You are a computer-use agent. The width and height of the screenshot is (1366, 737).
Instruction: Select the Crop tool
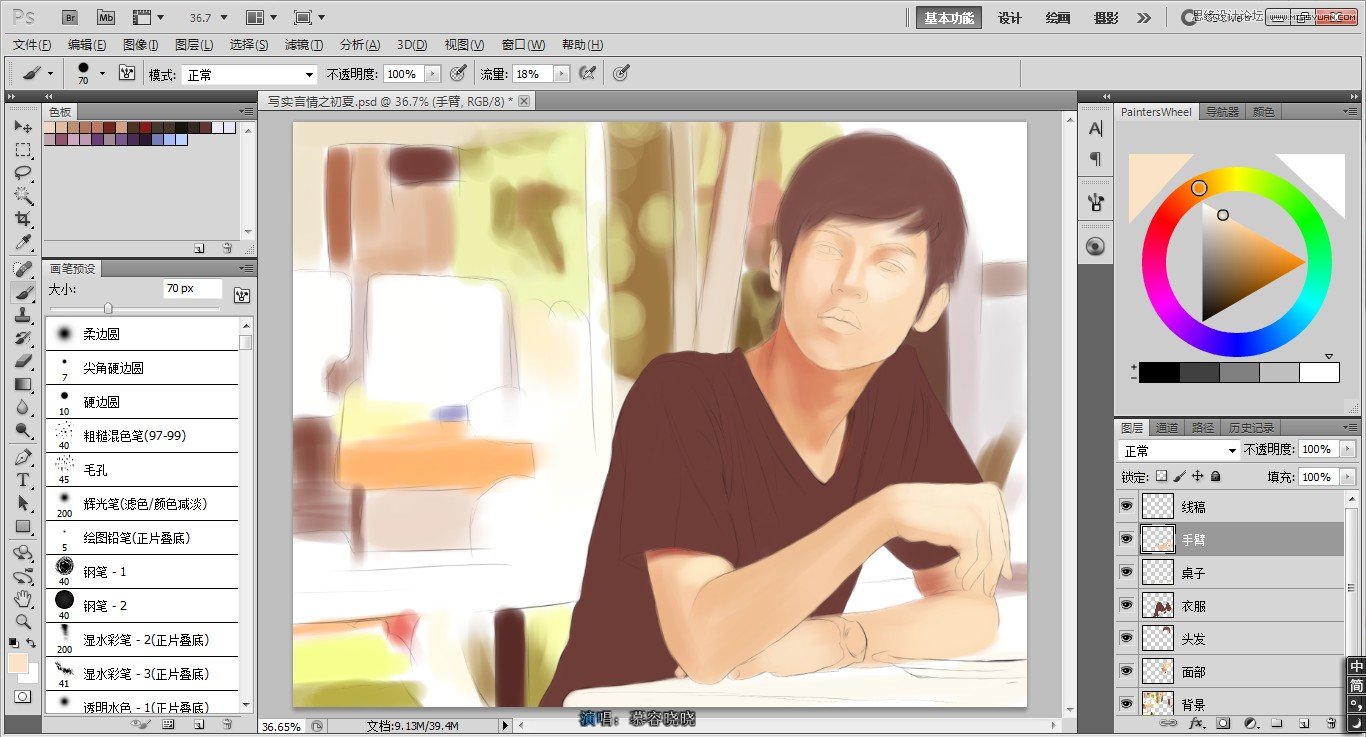point(23,219)
